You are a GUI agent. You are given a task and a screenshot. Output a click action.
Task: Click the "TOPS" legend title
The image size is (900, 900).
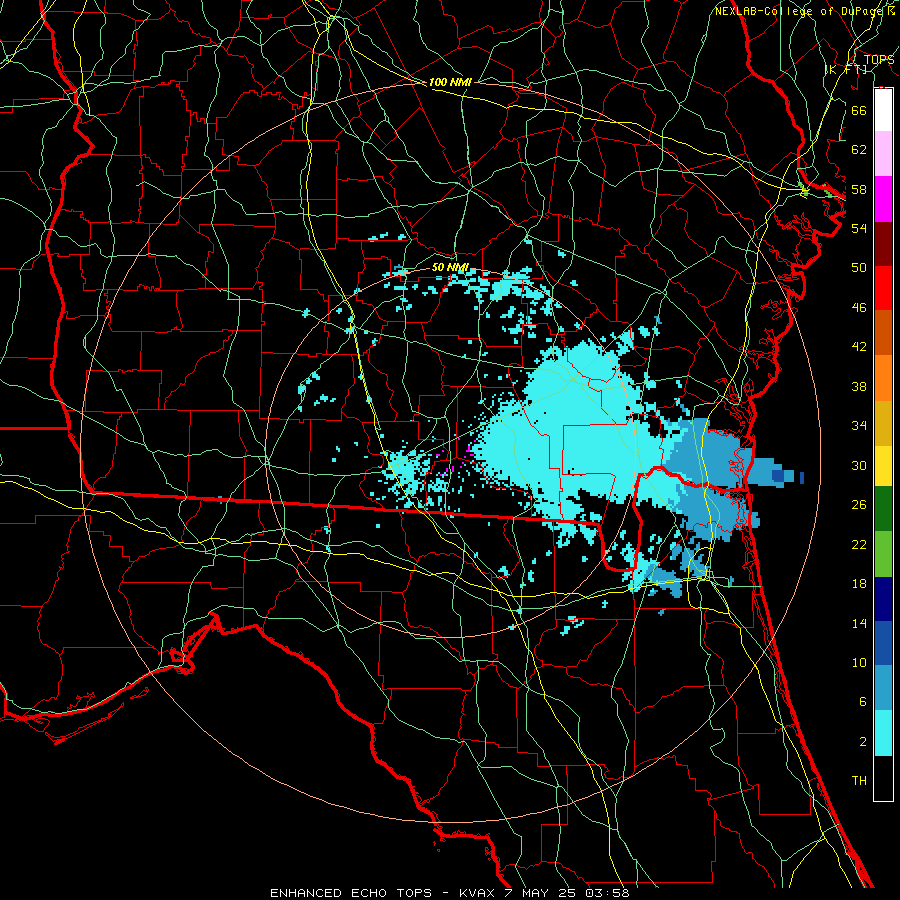point(879,59)
